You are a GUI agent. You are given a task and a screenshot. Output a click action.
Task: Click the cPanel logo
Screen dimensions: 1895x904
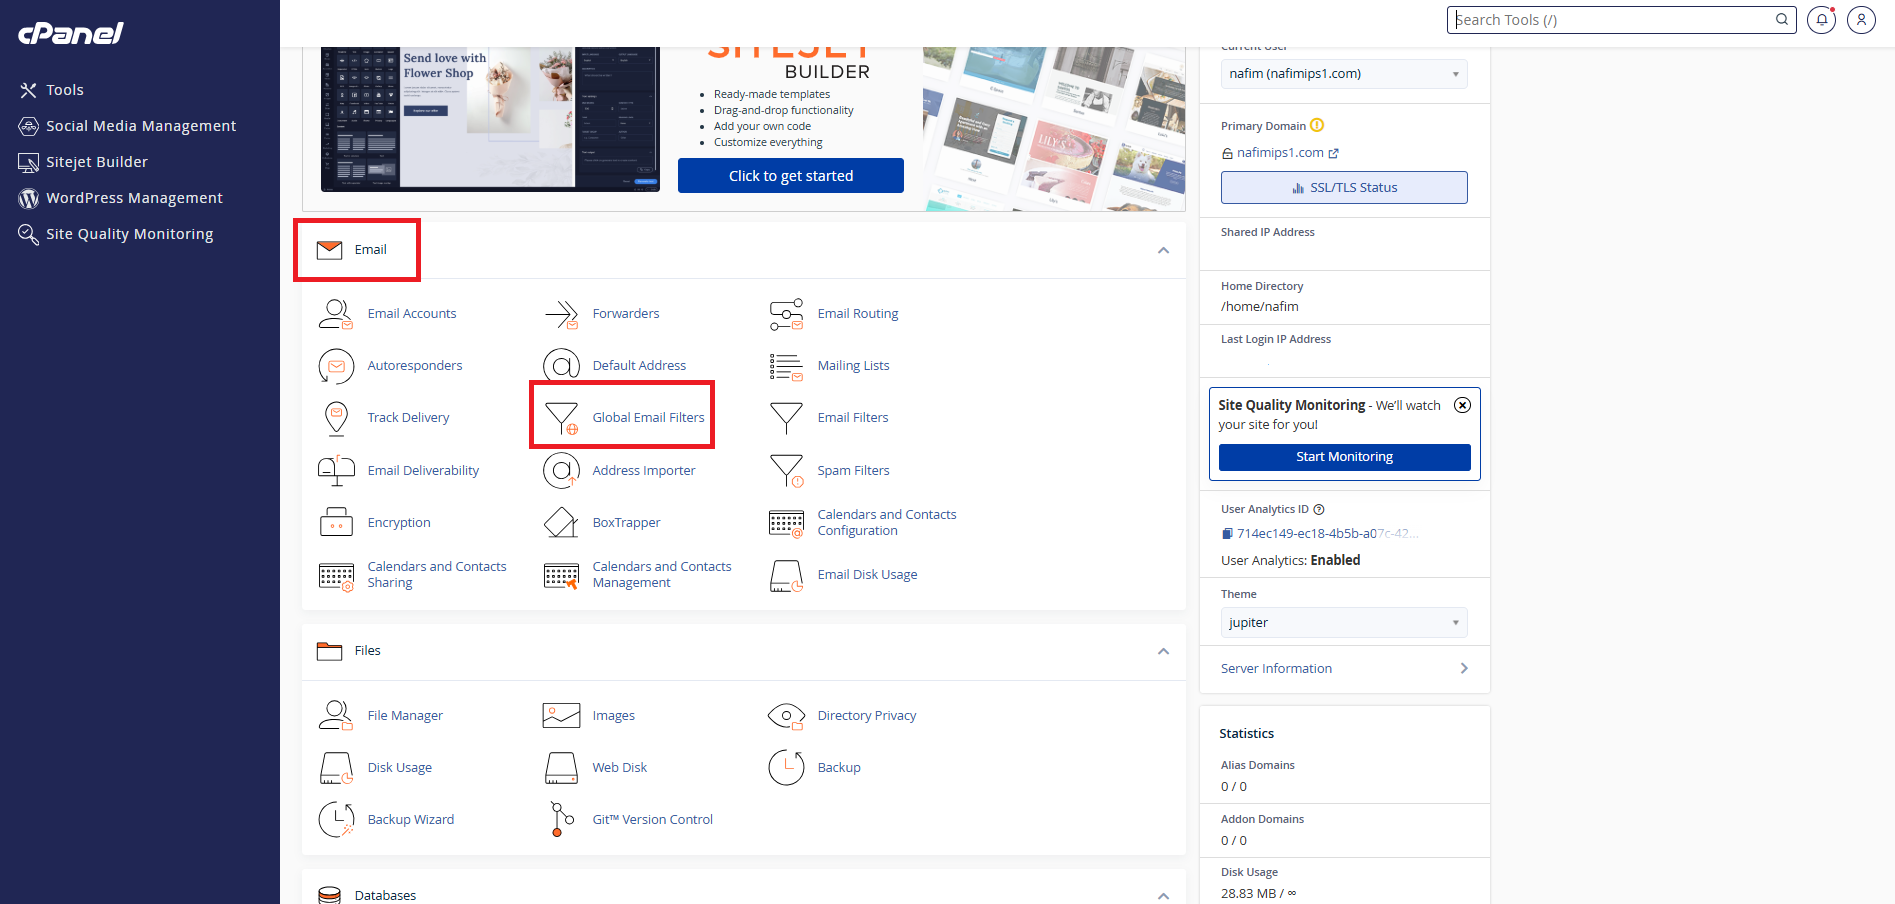pos(70,33)
